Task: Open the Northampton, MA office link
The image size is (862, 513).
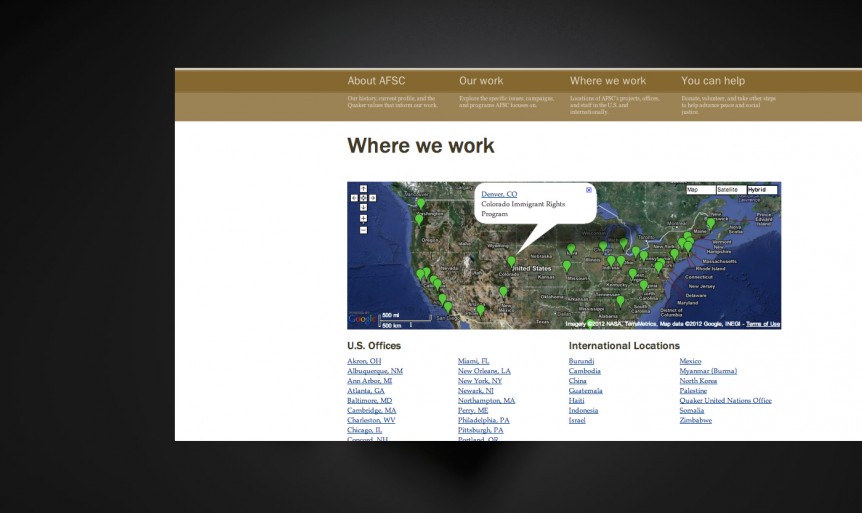Action: 487,401
